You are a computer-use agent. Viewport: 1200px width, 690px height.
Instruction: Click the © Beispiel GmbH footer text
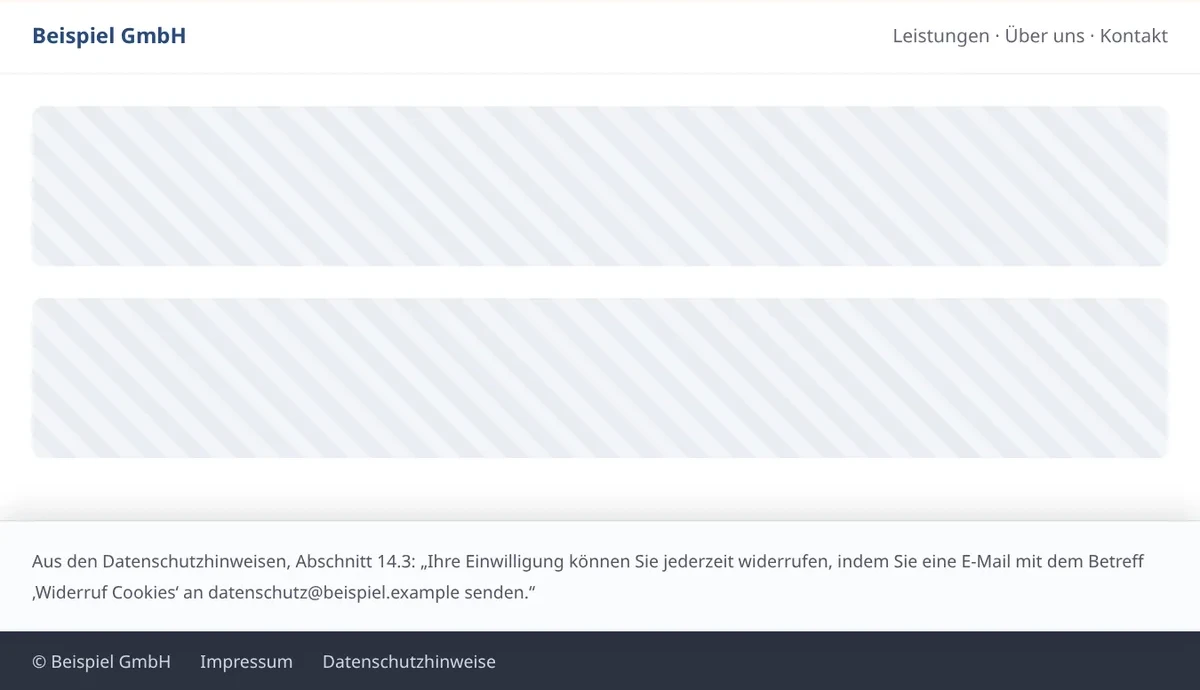click(101, 662)
